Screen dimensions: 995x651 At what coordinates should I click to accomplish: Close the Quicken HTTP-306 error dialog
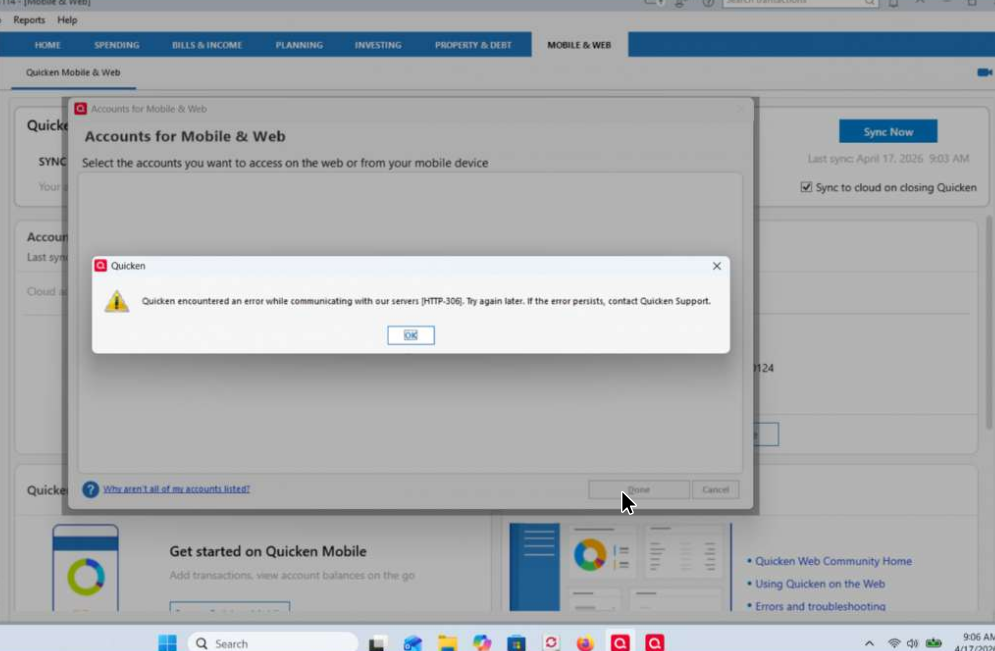pos(716,266)
